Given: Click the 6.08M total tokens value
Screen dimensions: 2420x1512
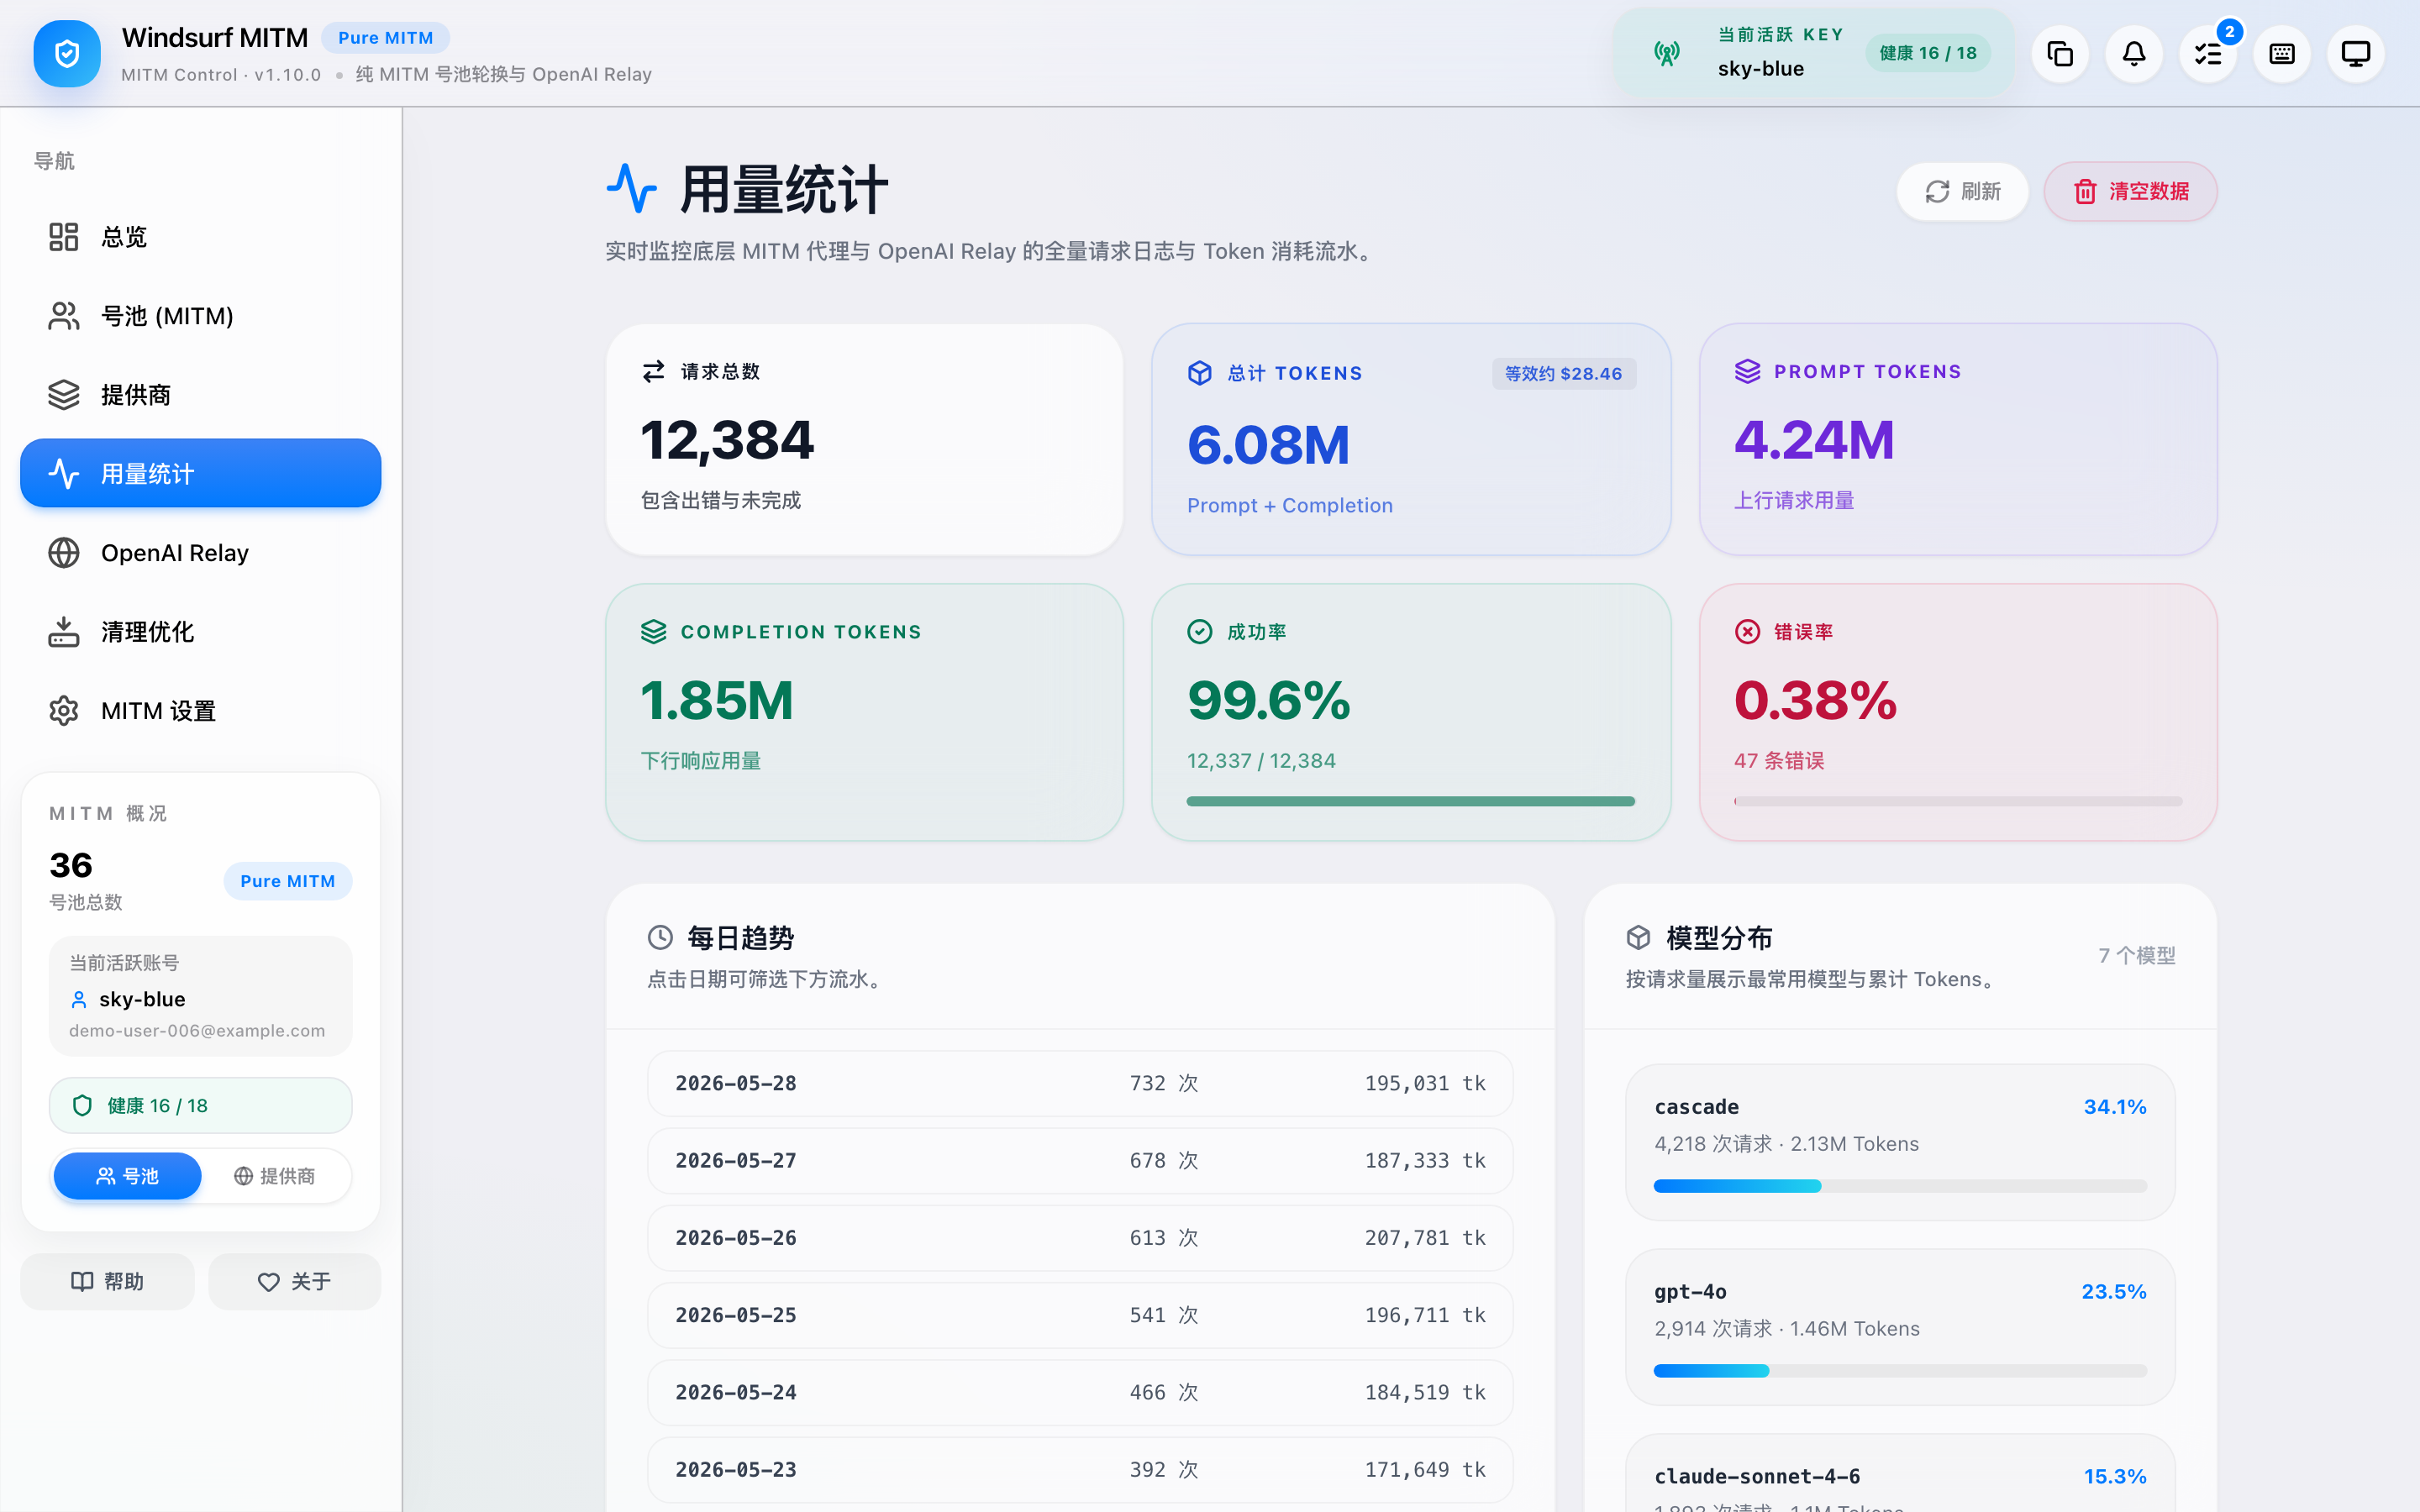Looking at the screenshot, I should click(1268, 445).
